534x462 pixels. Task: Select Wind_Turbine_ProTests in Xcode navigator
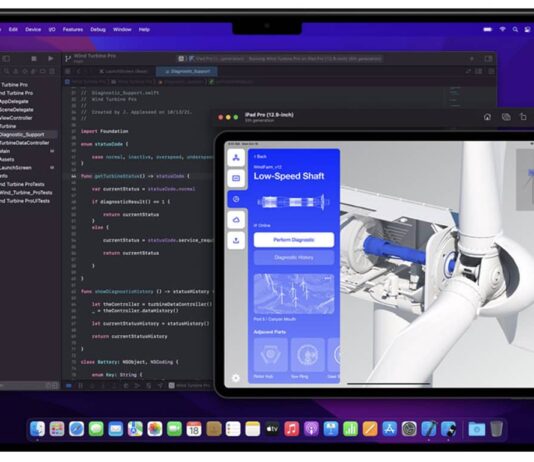[26, 193]
